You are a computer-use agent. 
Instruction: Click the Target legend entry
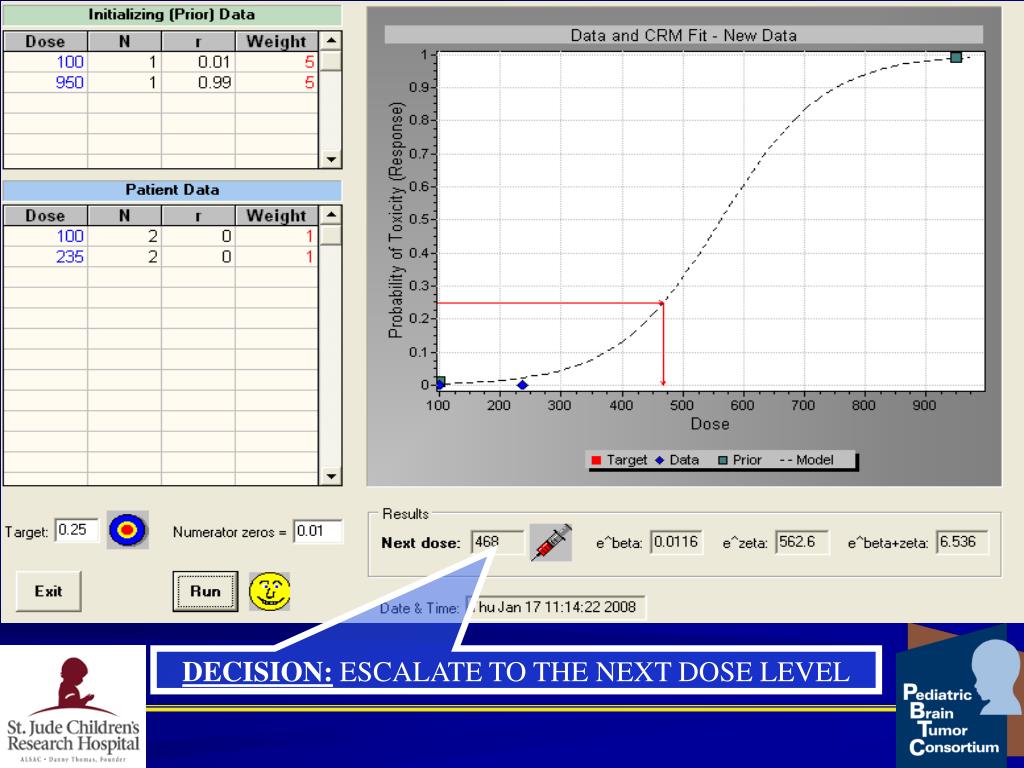click(x=619, y=460)
